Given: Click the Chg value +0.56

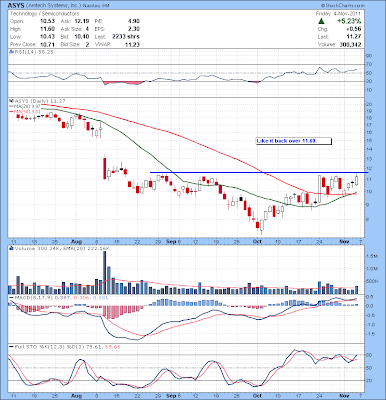Looking at the screenshot, I should point(354,29).
